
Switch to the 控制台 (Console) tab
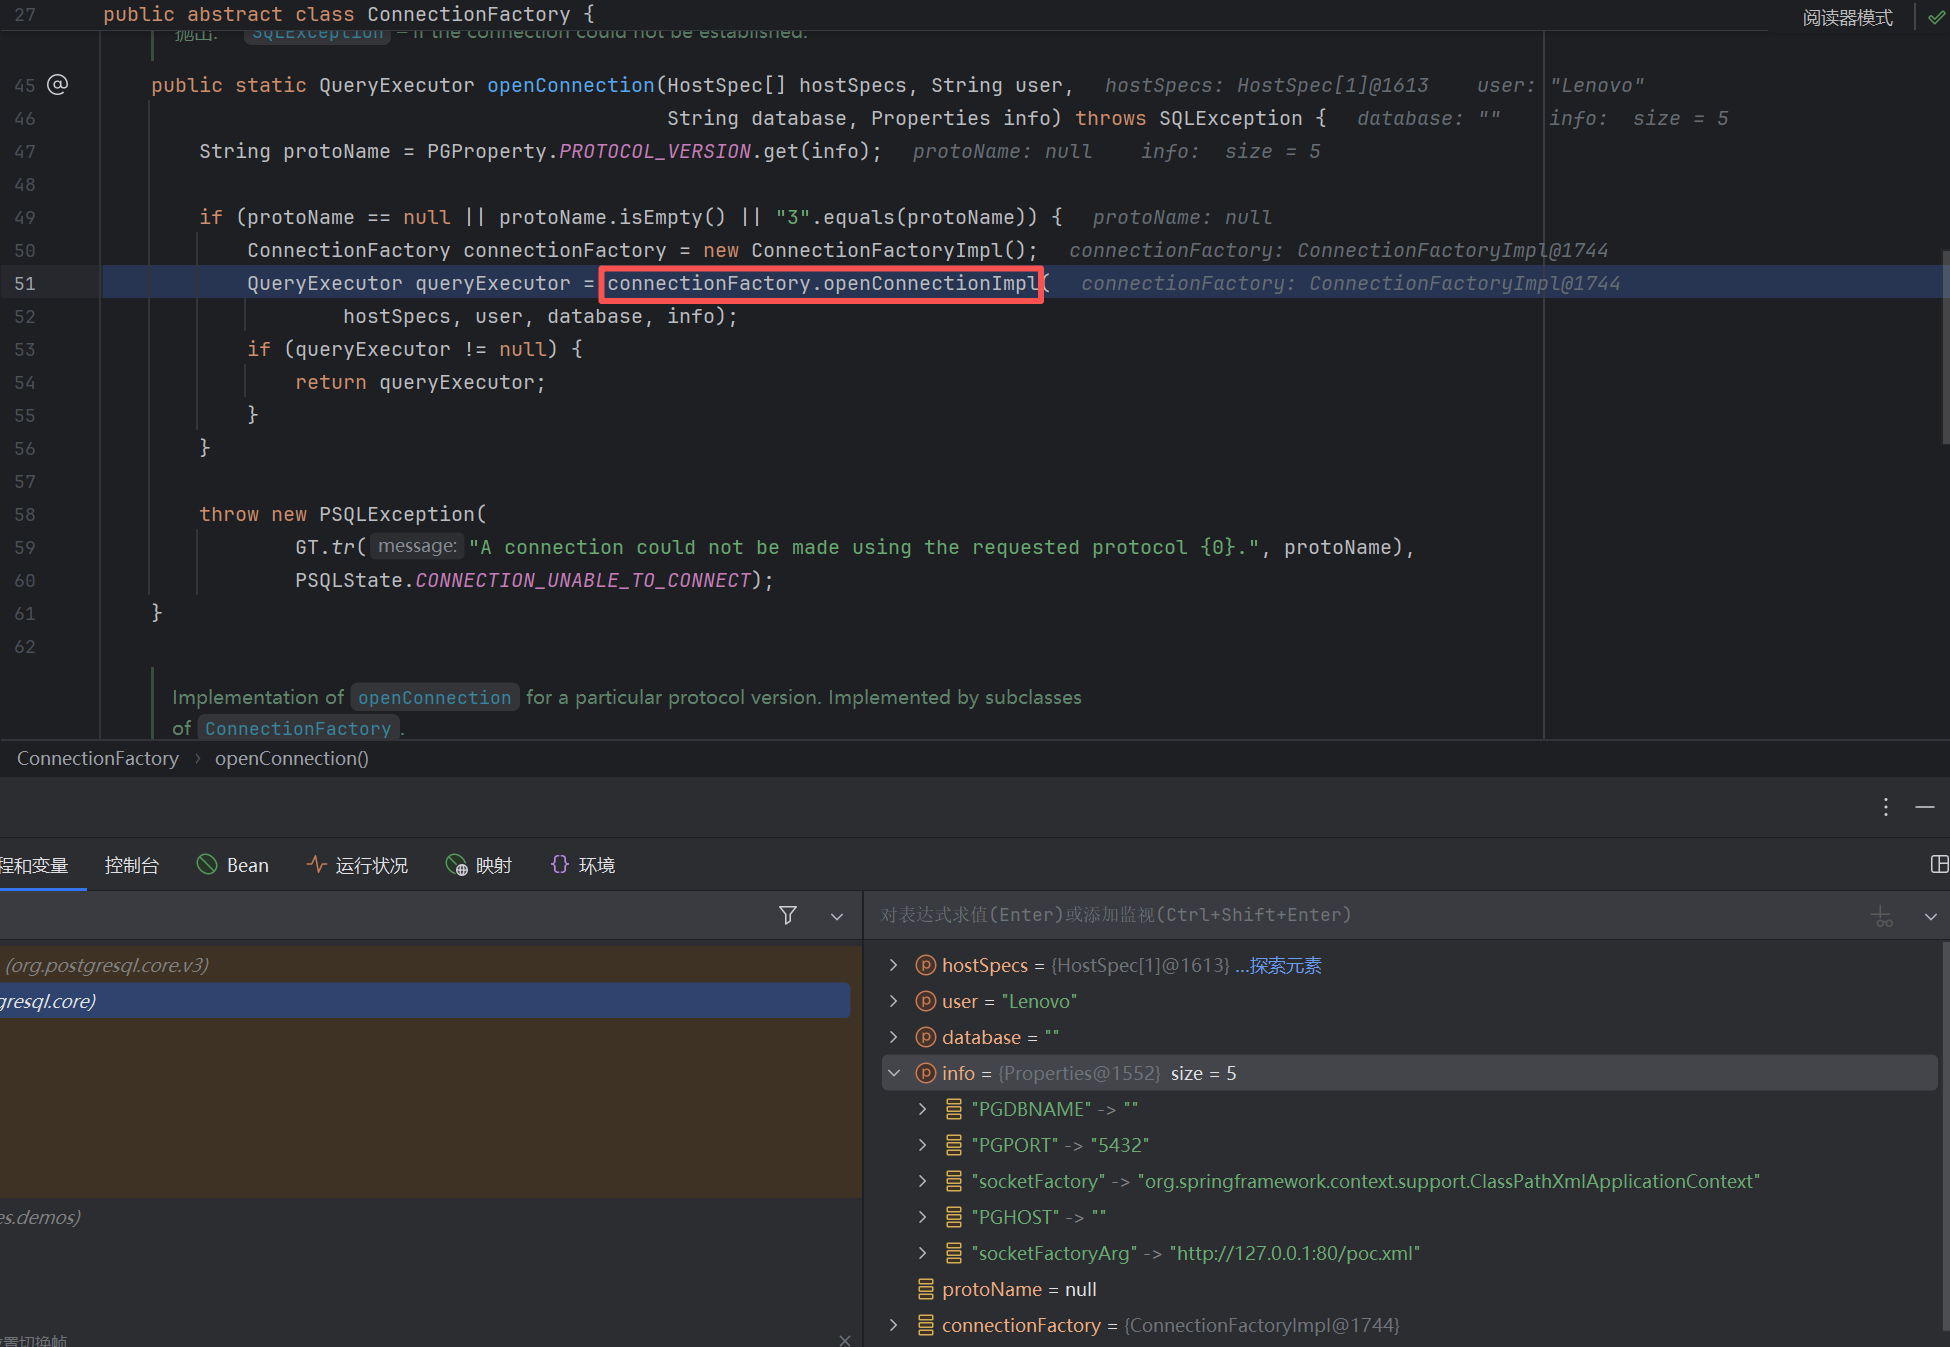click(x=132, y=865)
